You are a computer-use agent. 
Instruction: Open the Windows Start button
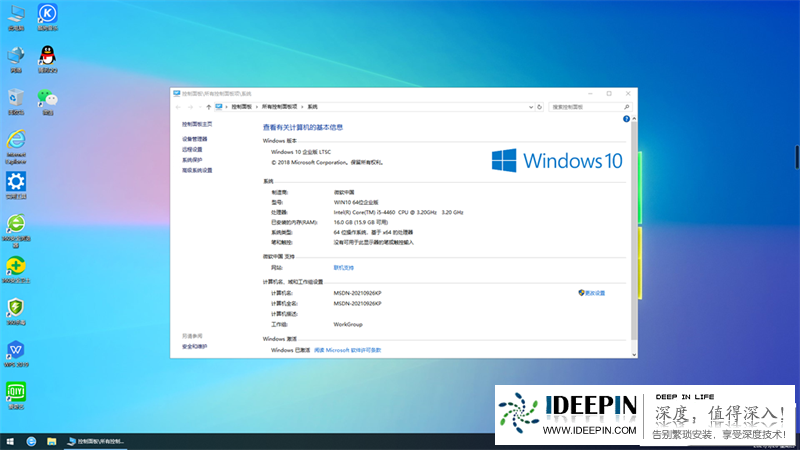(10, 441)
